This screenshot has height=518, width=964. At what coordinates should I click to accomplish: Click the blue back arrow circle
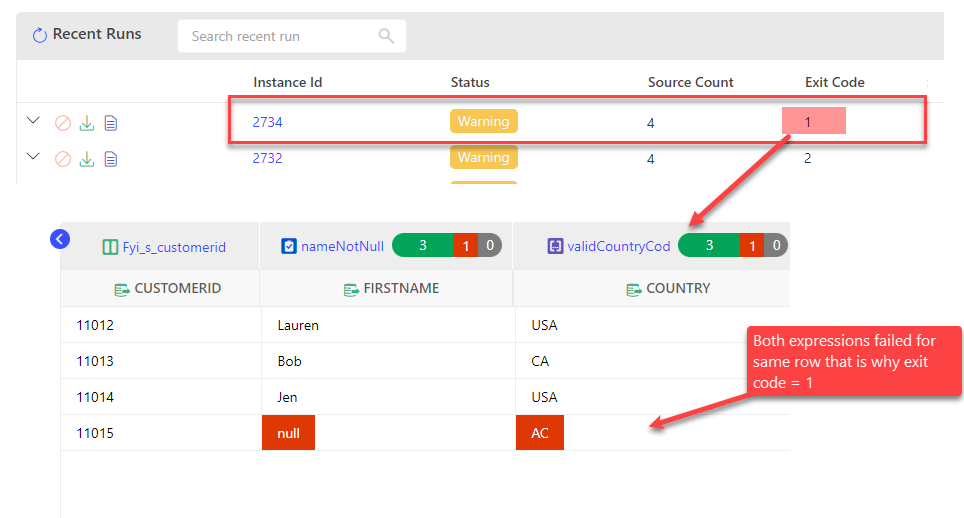[59, 239]
